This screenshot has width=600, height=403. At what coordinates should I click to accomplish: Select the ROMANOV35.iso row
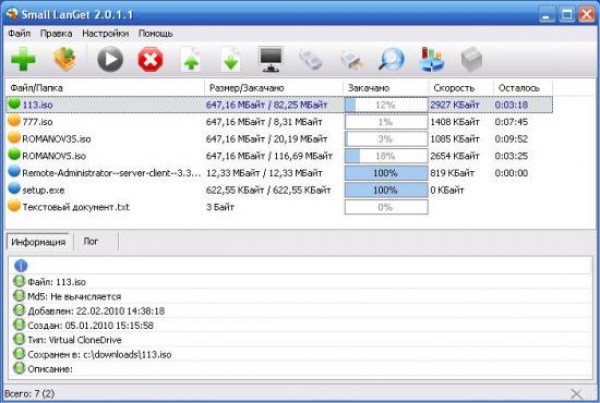tap(279, 139)
